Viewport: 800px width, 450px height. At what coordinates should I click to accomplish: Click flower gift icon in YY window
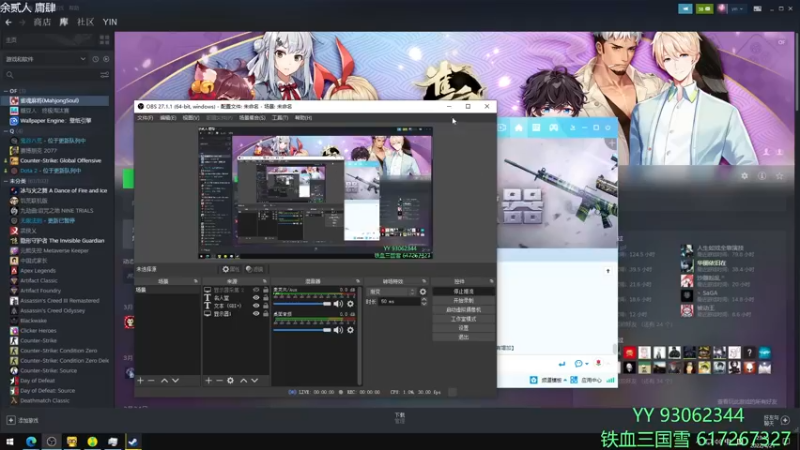(x=598, y=363)
